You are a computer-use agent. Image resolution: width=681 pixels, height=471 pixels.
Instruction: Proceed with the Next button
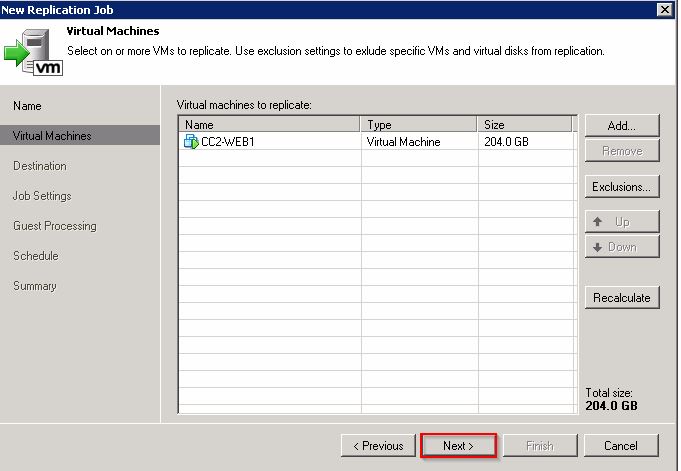(x=458, y=446)
